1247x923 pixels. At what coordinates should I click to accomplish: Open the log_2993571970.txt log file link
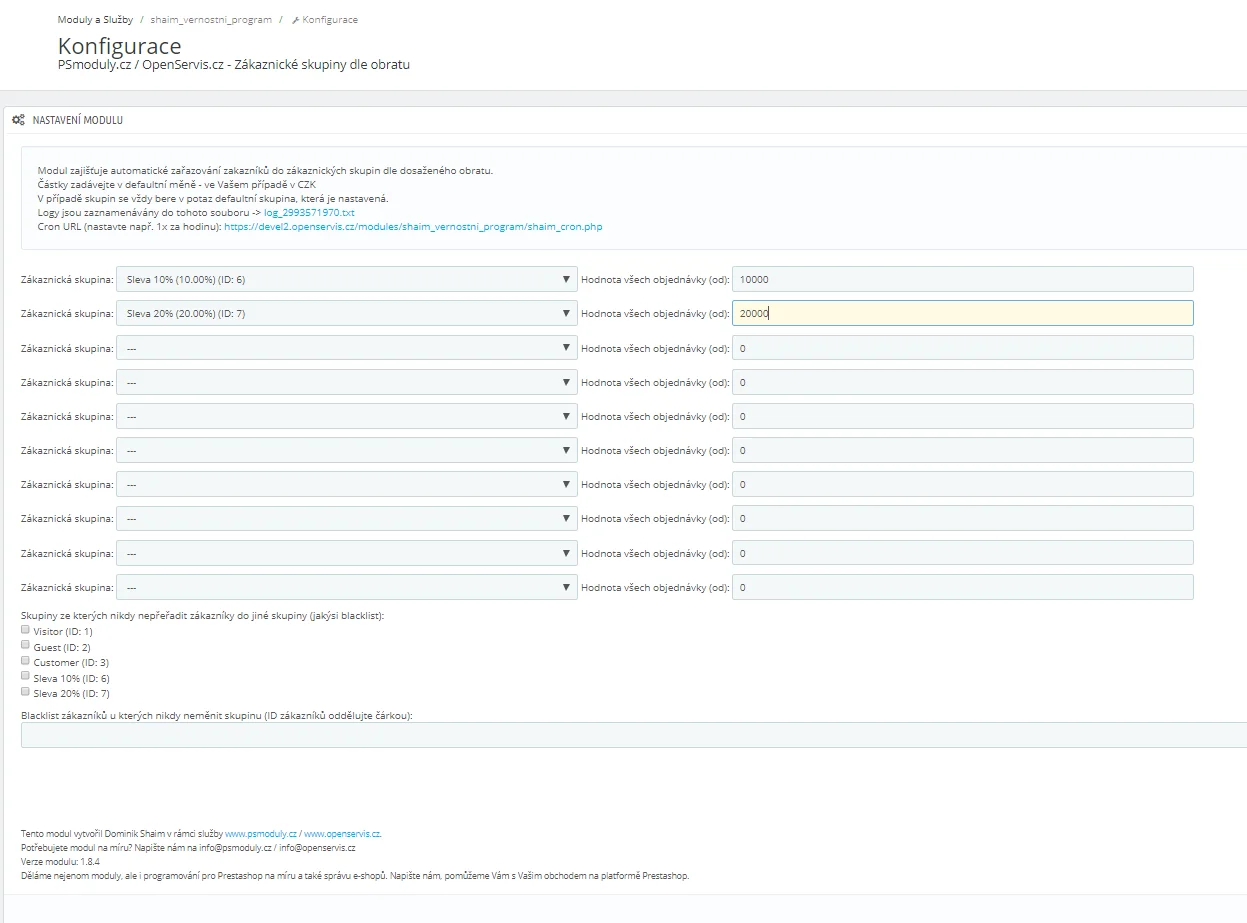tap(309, 213)
